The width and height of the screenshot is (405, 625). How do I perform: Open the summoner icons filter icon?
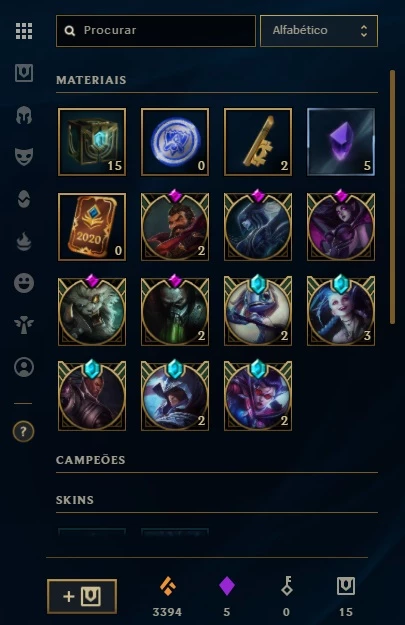pyautogui.click(x=24, y=367)
